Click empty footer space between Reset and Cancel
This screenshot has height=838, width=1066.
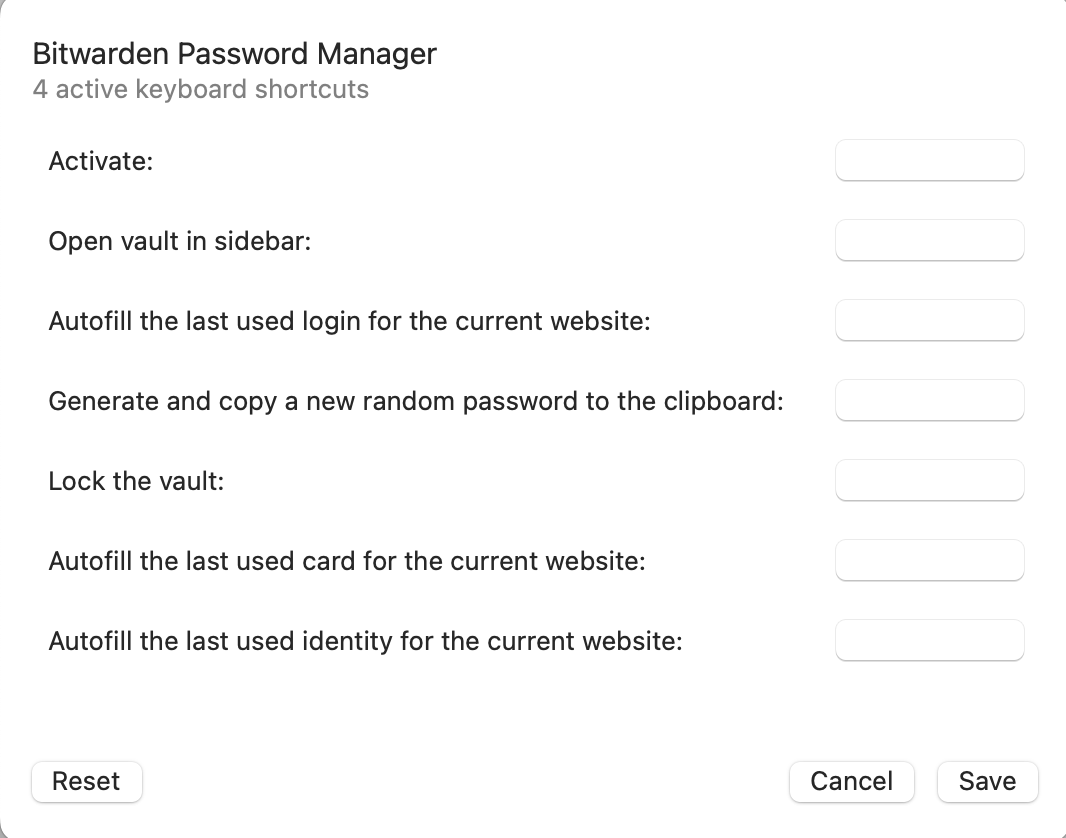[x=465, y=782]
